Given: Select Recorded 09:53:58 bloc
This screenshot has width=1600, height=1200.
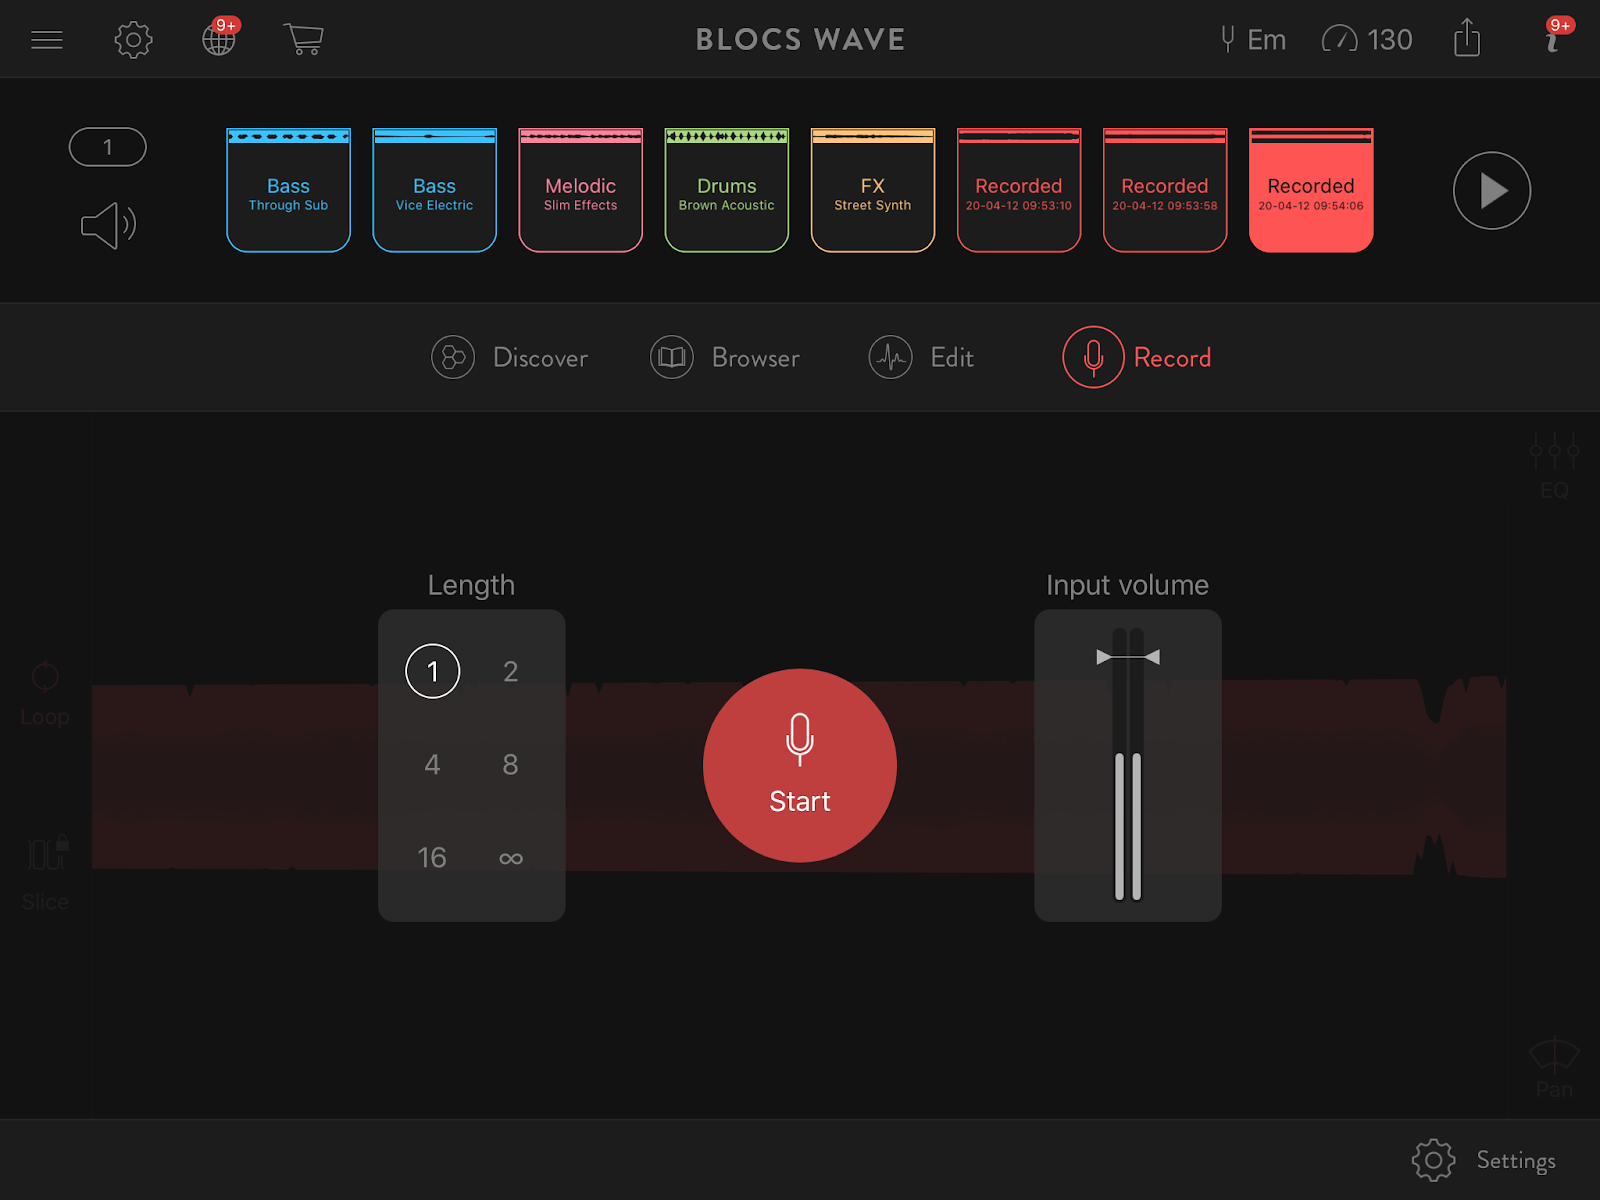Looking at the screenshot, I should (1165, 190).
